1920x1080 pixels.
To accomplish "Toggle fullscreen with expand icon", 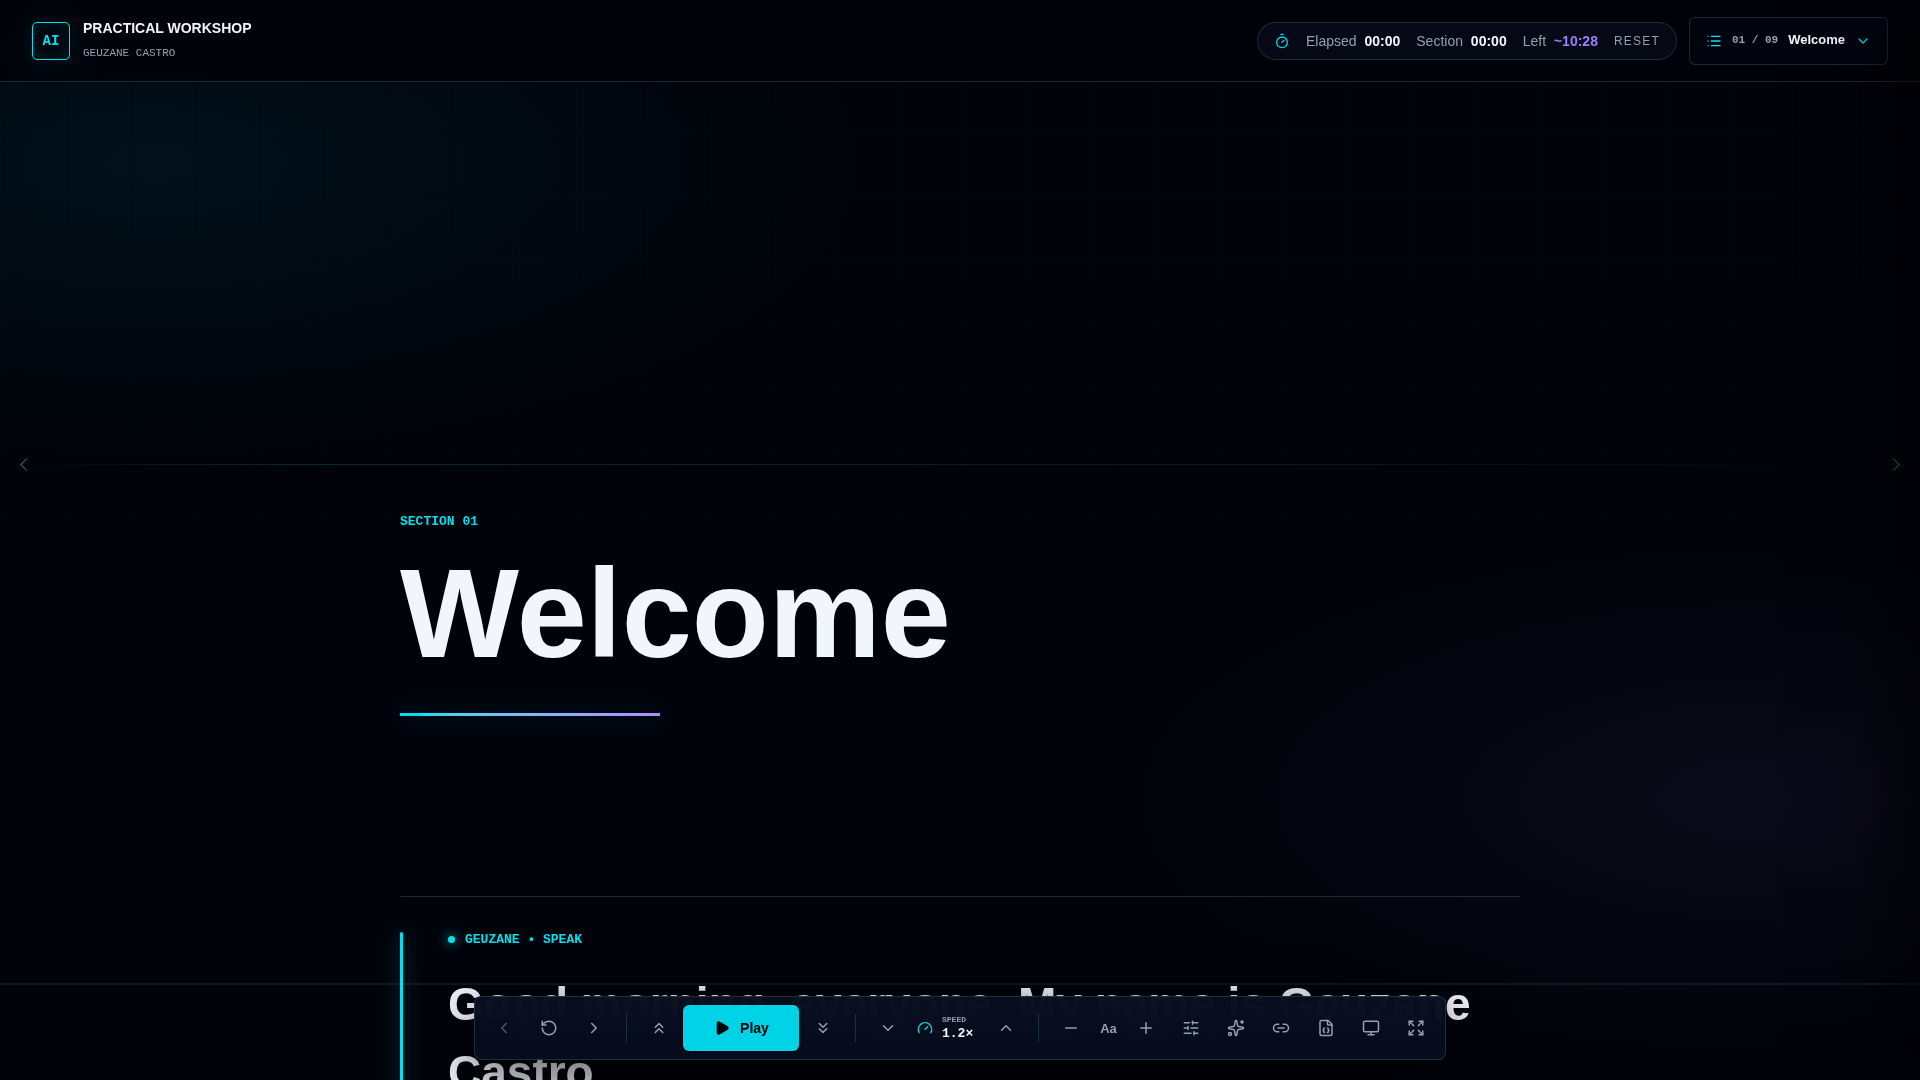I will pos(1416,1028).
